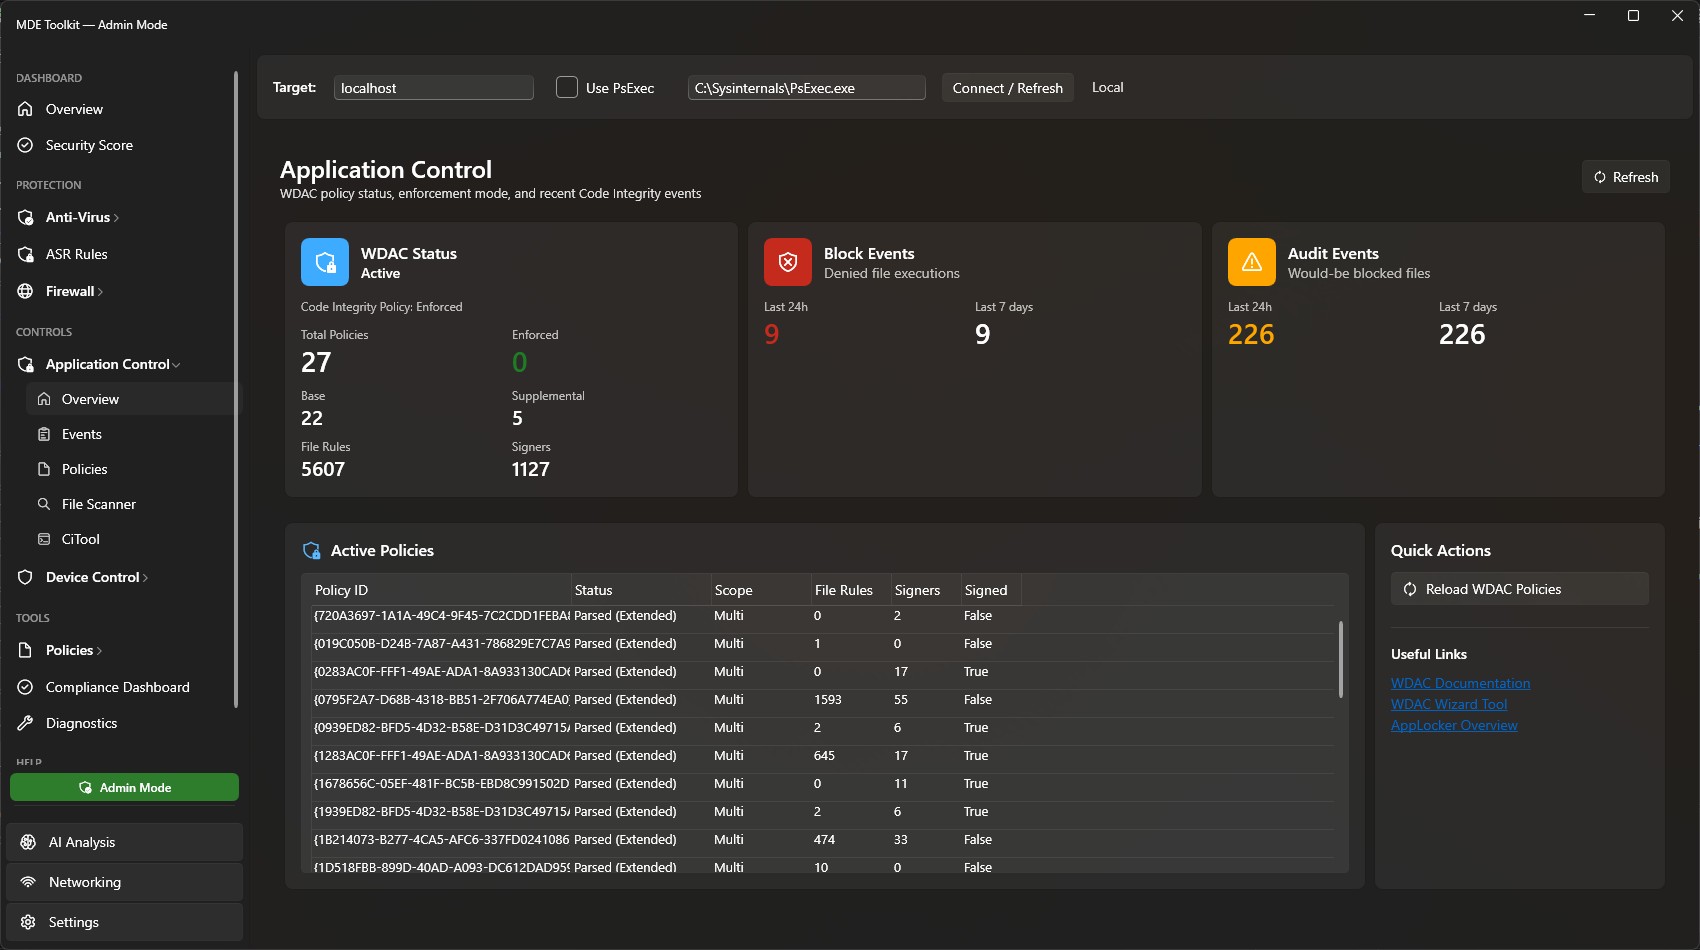Viewport: 1700px width, 950px height.
Task: Open the File Scanner magnifier icon
Action: point(44,504)
